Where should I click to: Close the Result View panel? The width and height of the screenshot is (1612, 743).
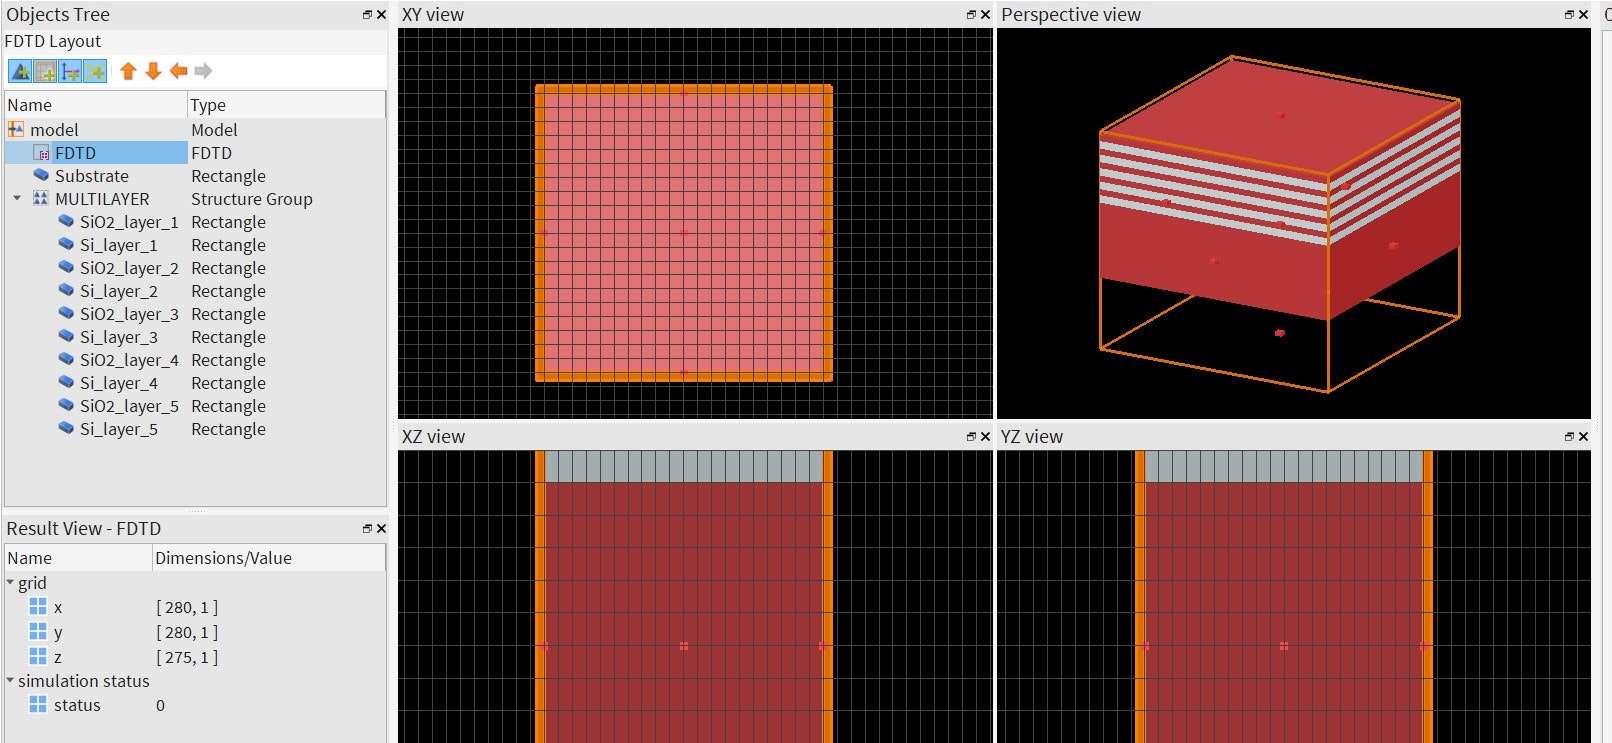(x=381, y=529)
